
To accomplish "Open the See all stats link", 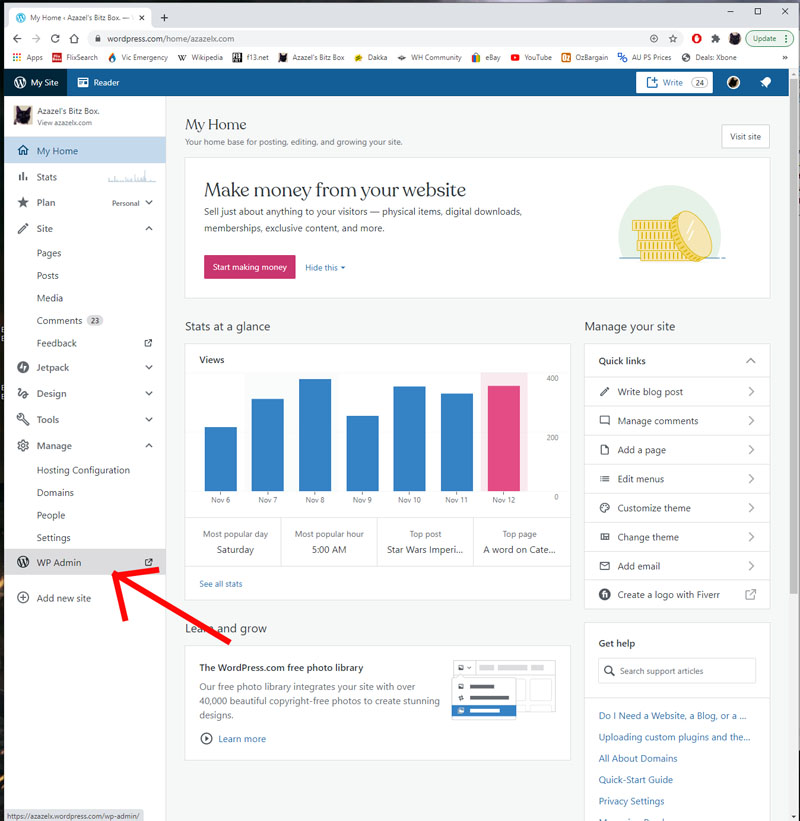I will [x=220, y=584].
